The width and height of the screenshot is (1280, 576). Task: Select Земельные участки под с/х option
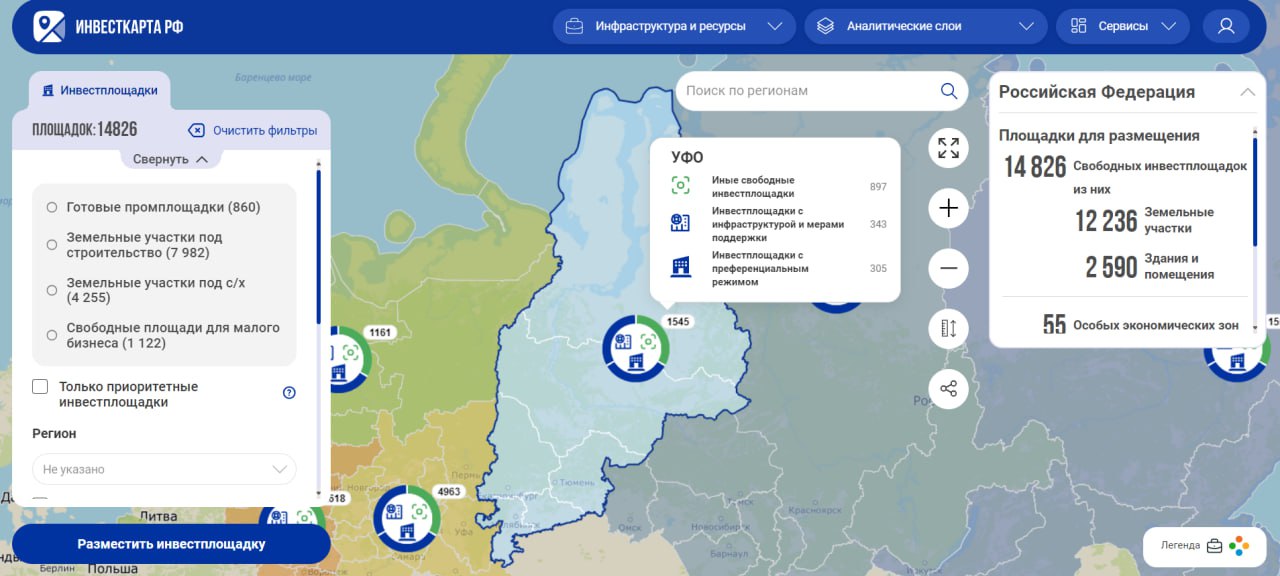coord(52,290)
